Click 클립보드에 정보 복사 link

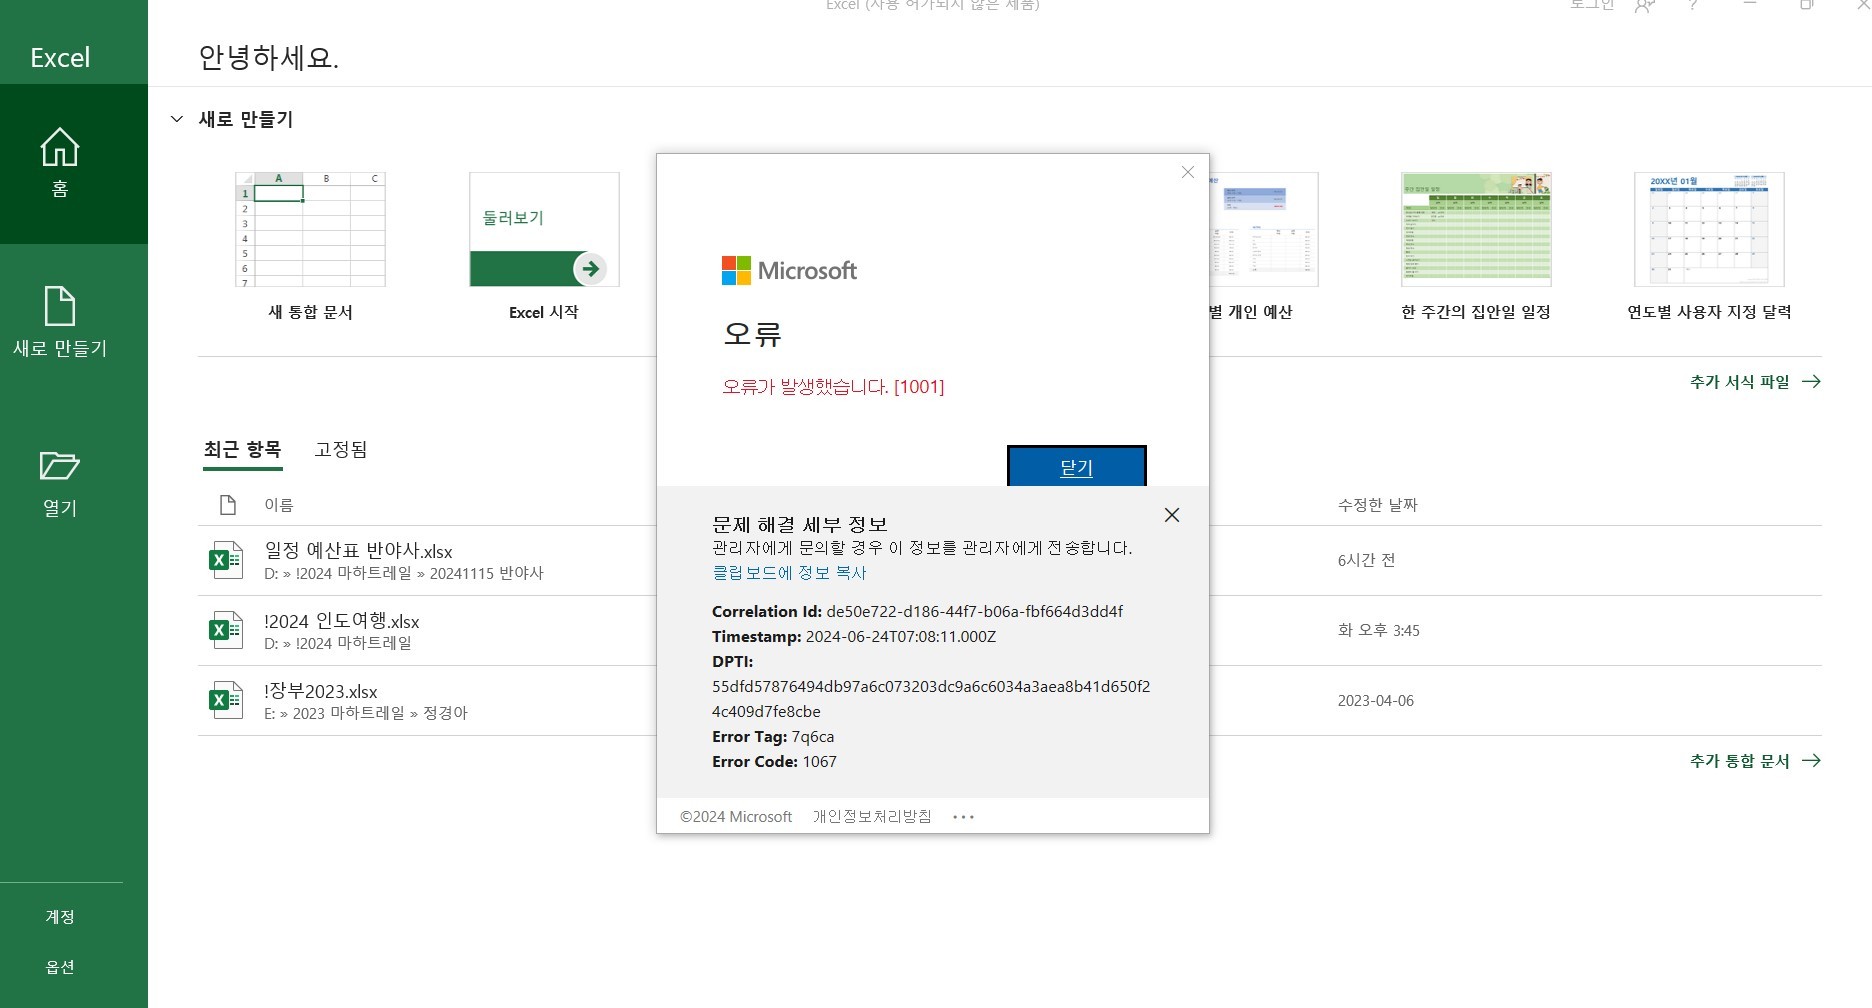point(789,573)
